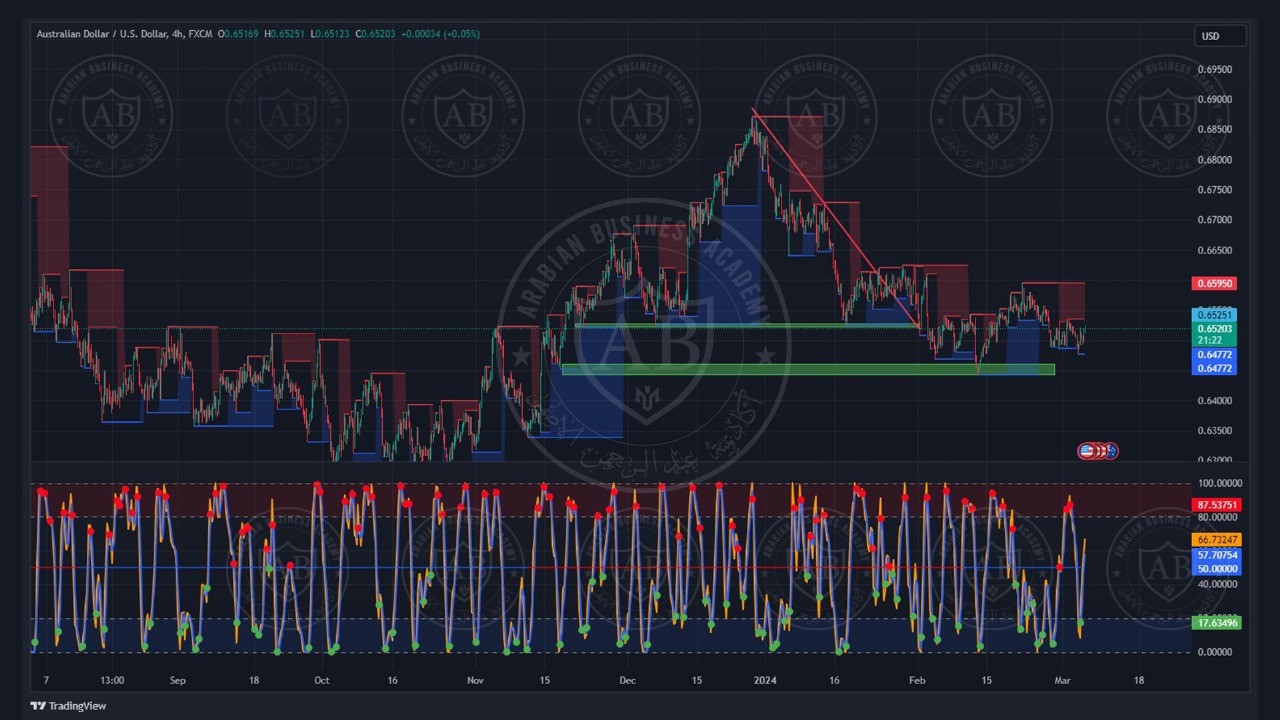This screenshot has height=720, width=1280.
Task: Click the red 0.65950 price label
Action: [1215, 284]
